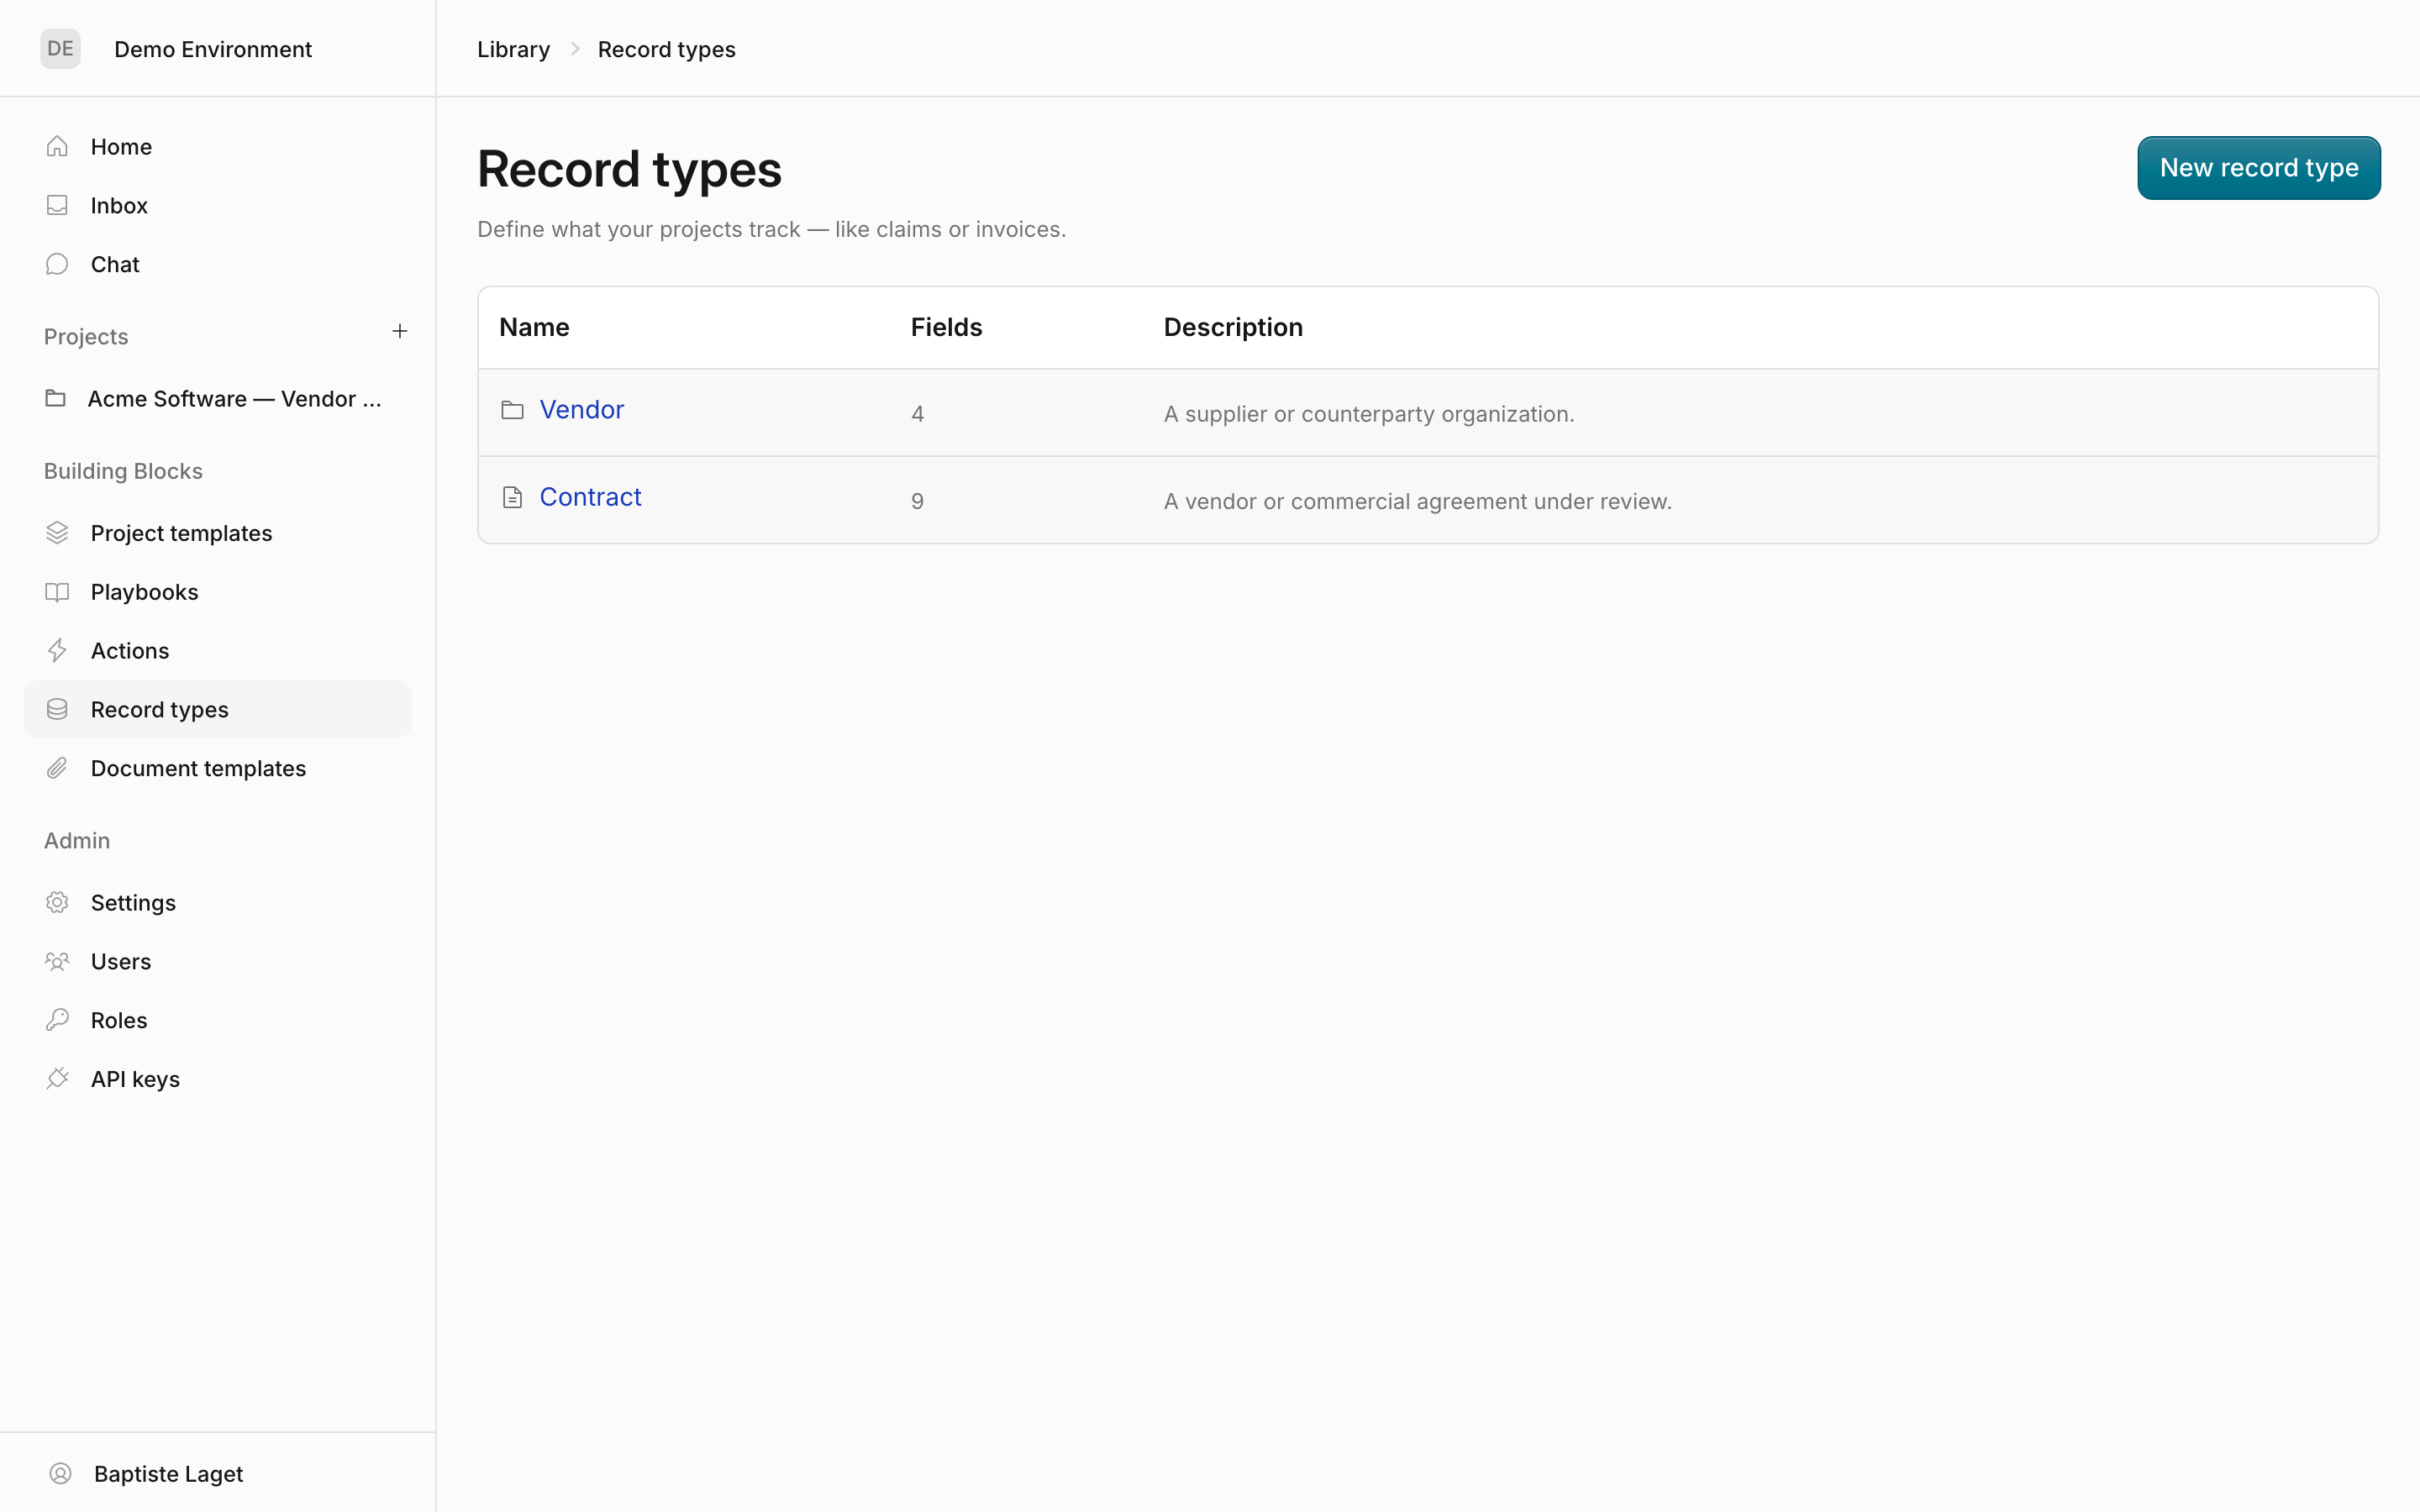
Task: Open Acme Software — Vendor project
Action: [x=217, y=399]
